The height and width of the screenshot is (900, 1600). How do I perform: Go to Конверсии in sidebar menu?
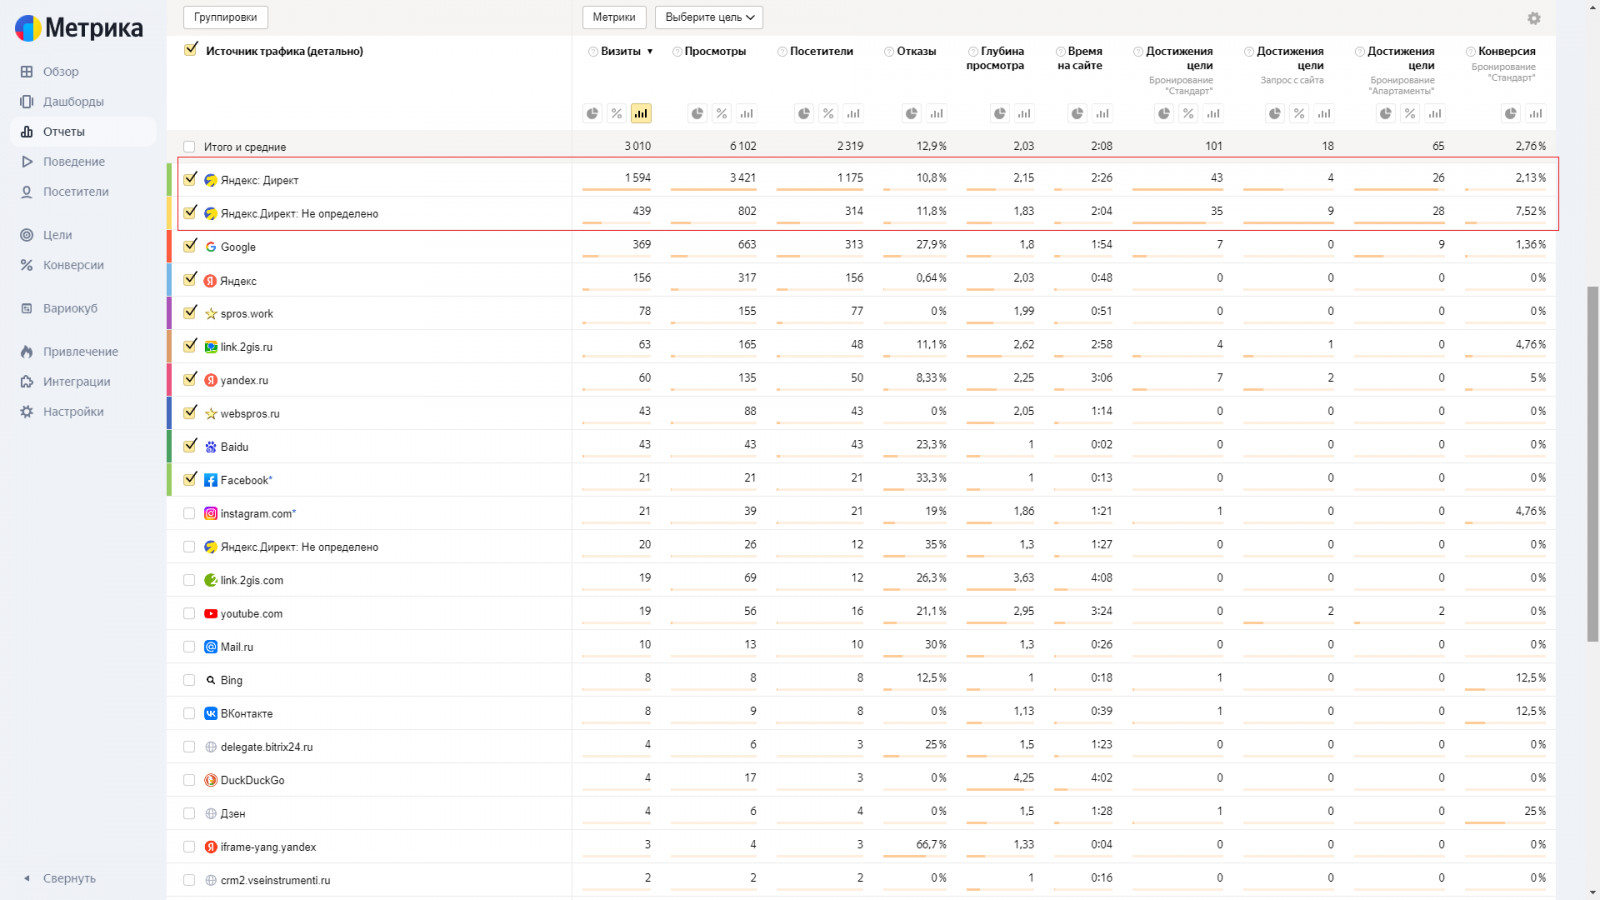[73, 265]
